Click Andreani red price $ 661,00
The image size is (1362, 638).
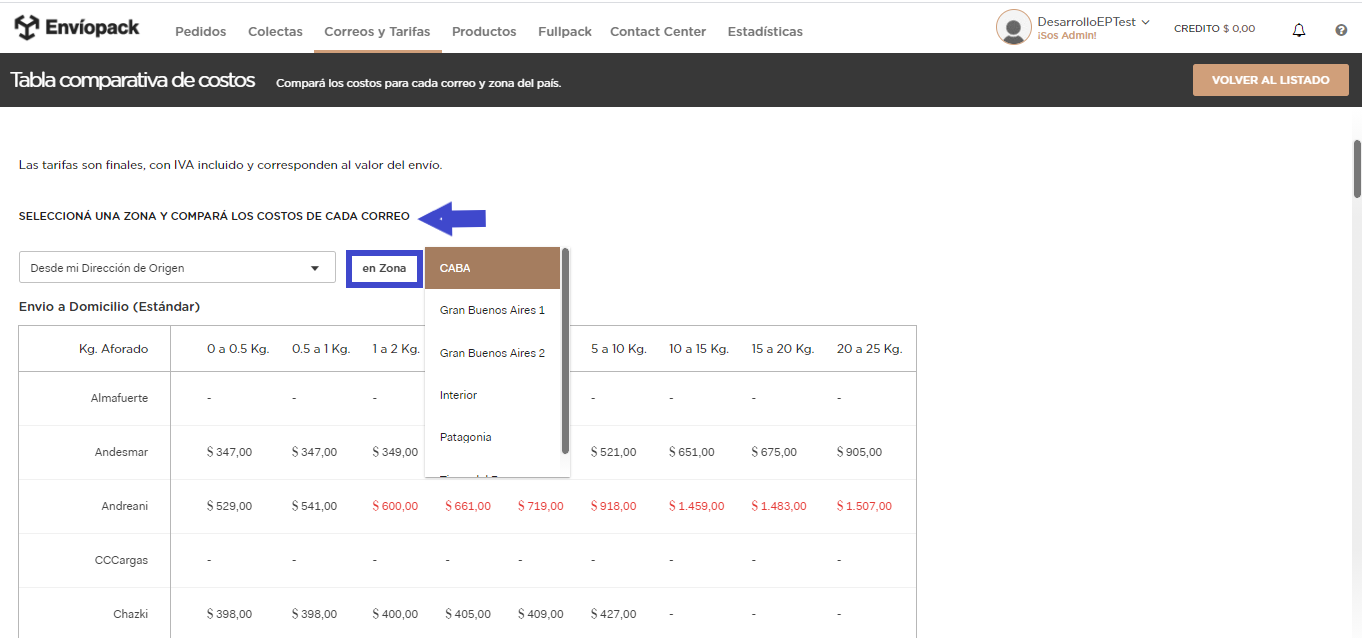coord(468,506)
